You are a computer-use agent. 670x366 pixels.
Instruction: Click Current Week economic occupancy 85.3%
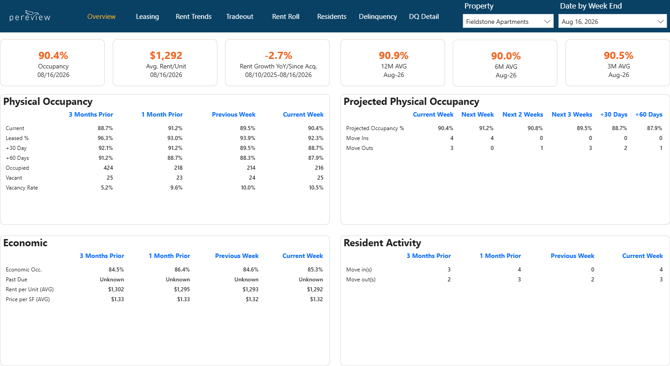(x=315, y=269)
